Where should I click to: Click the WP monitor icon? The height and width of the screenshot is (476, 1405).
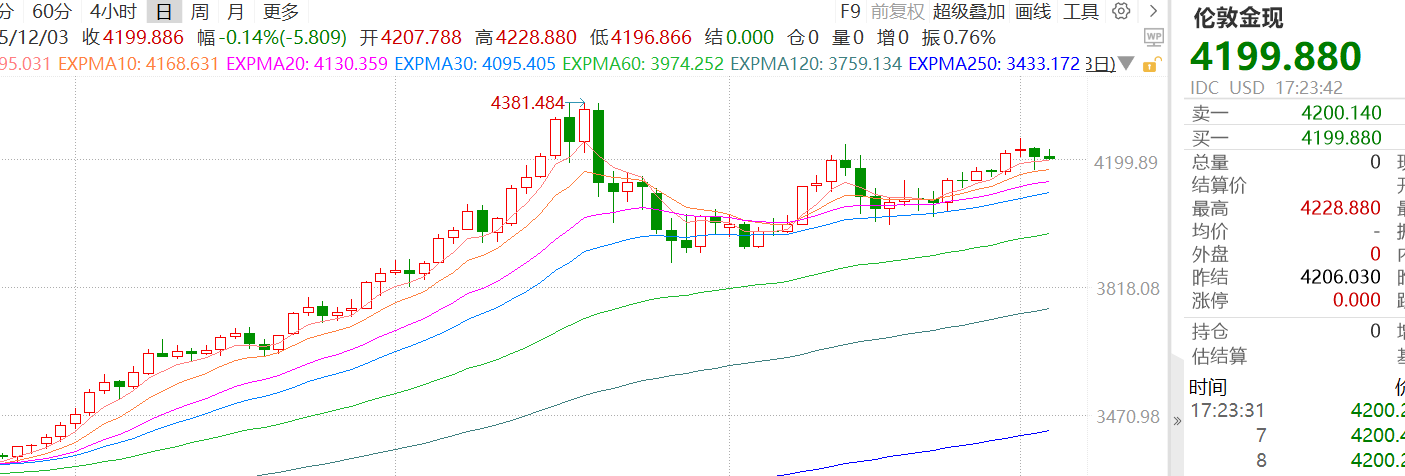pyautogui.click(x=1152, y=38)
